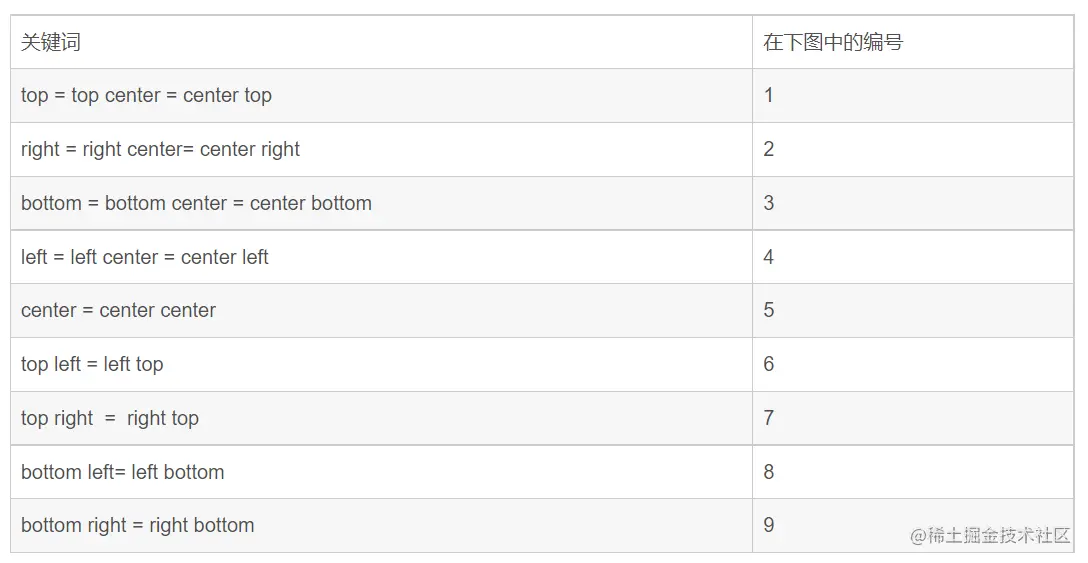Select the 'bottom = bottom center' keyword cell
The height and width of the screenshot is (563, 1088).
tap(196, 203)
